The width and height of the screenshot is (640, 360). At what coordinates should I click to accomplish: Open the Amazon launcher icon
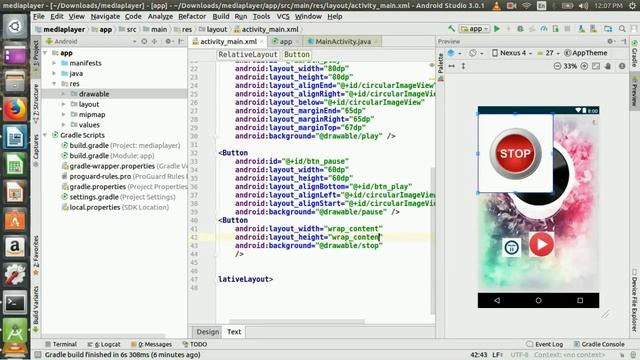15,247
